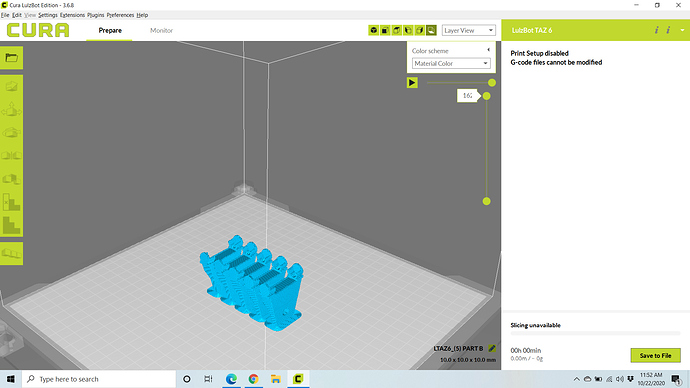The image size is (690, 388).
Task: Switch to the Prepare tab
Action: 110,30
